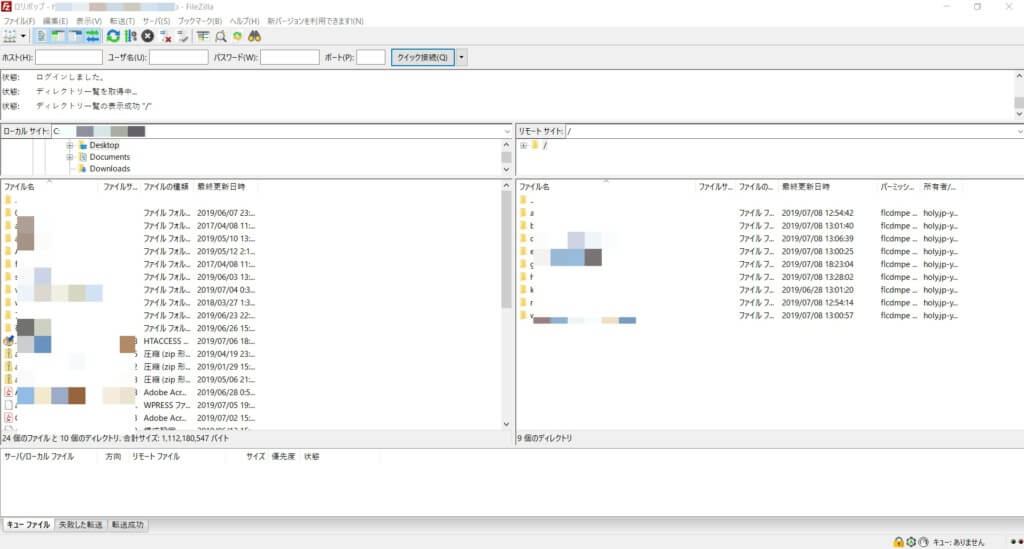Viewport: 1024px width, 549px height.
Task: Toggle the message log display
Action: [x=41, y=36]
